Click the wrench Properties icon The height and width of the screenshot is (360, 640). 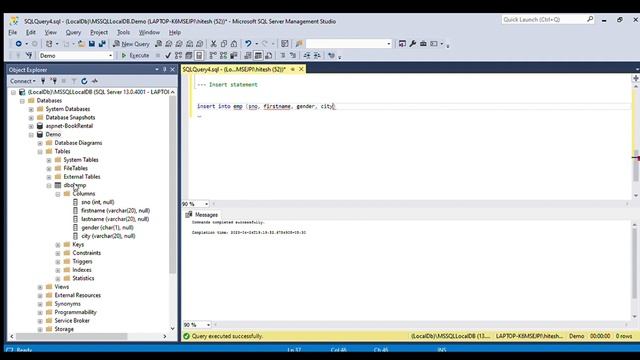413,44
